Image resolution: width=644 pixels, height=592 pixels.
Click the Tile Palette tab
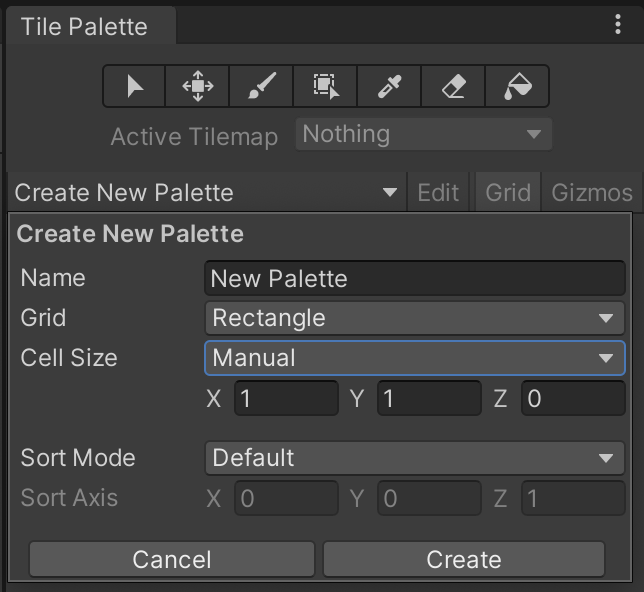85,27
